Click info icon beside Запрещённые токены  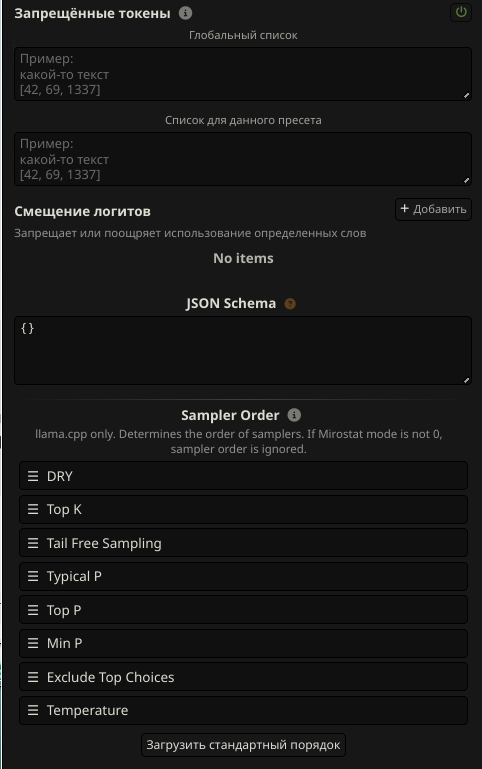pyautogui.click(x=185, y=13)
